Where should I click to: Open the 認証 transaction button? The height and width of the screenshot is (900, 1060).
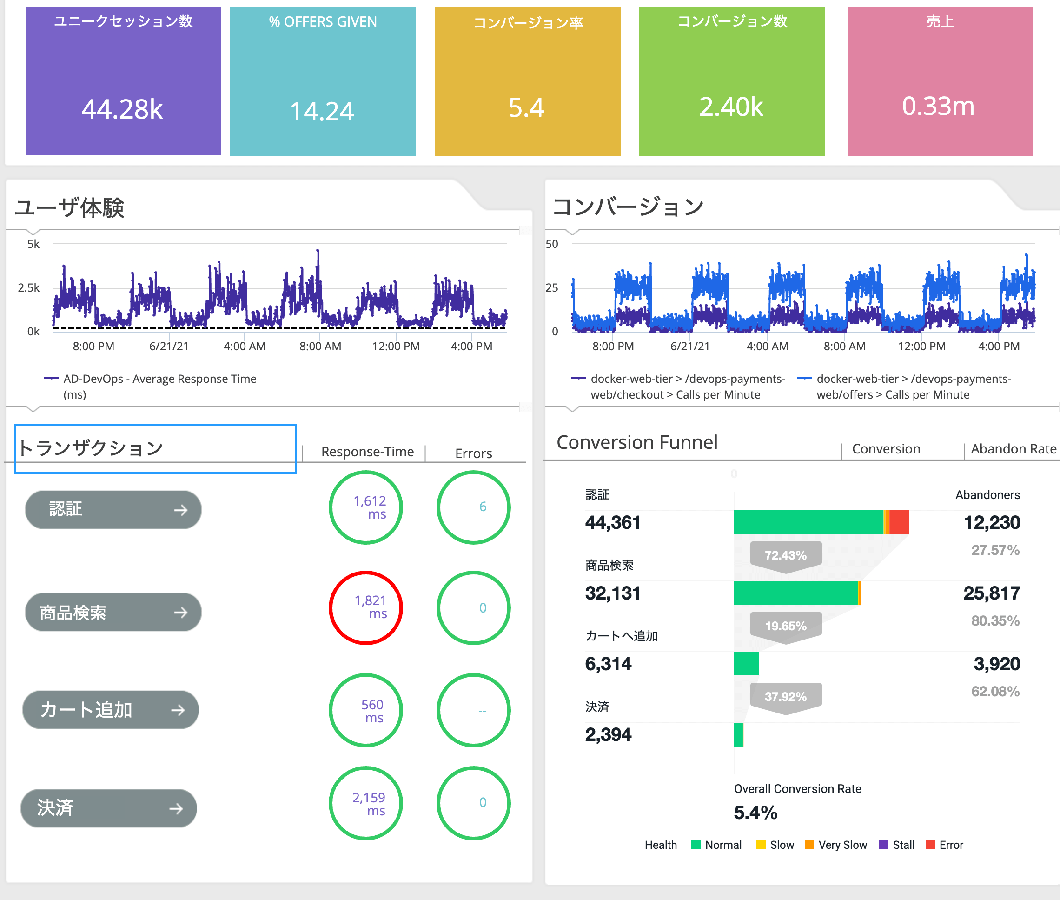pos(113,510)
